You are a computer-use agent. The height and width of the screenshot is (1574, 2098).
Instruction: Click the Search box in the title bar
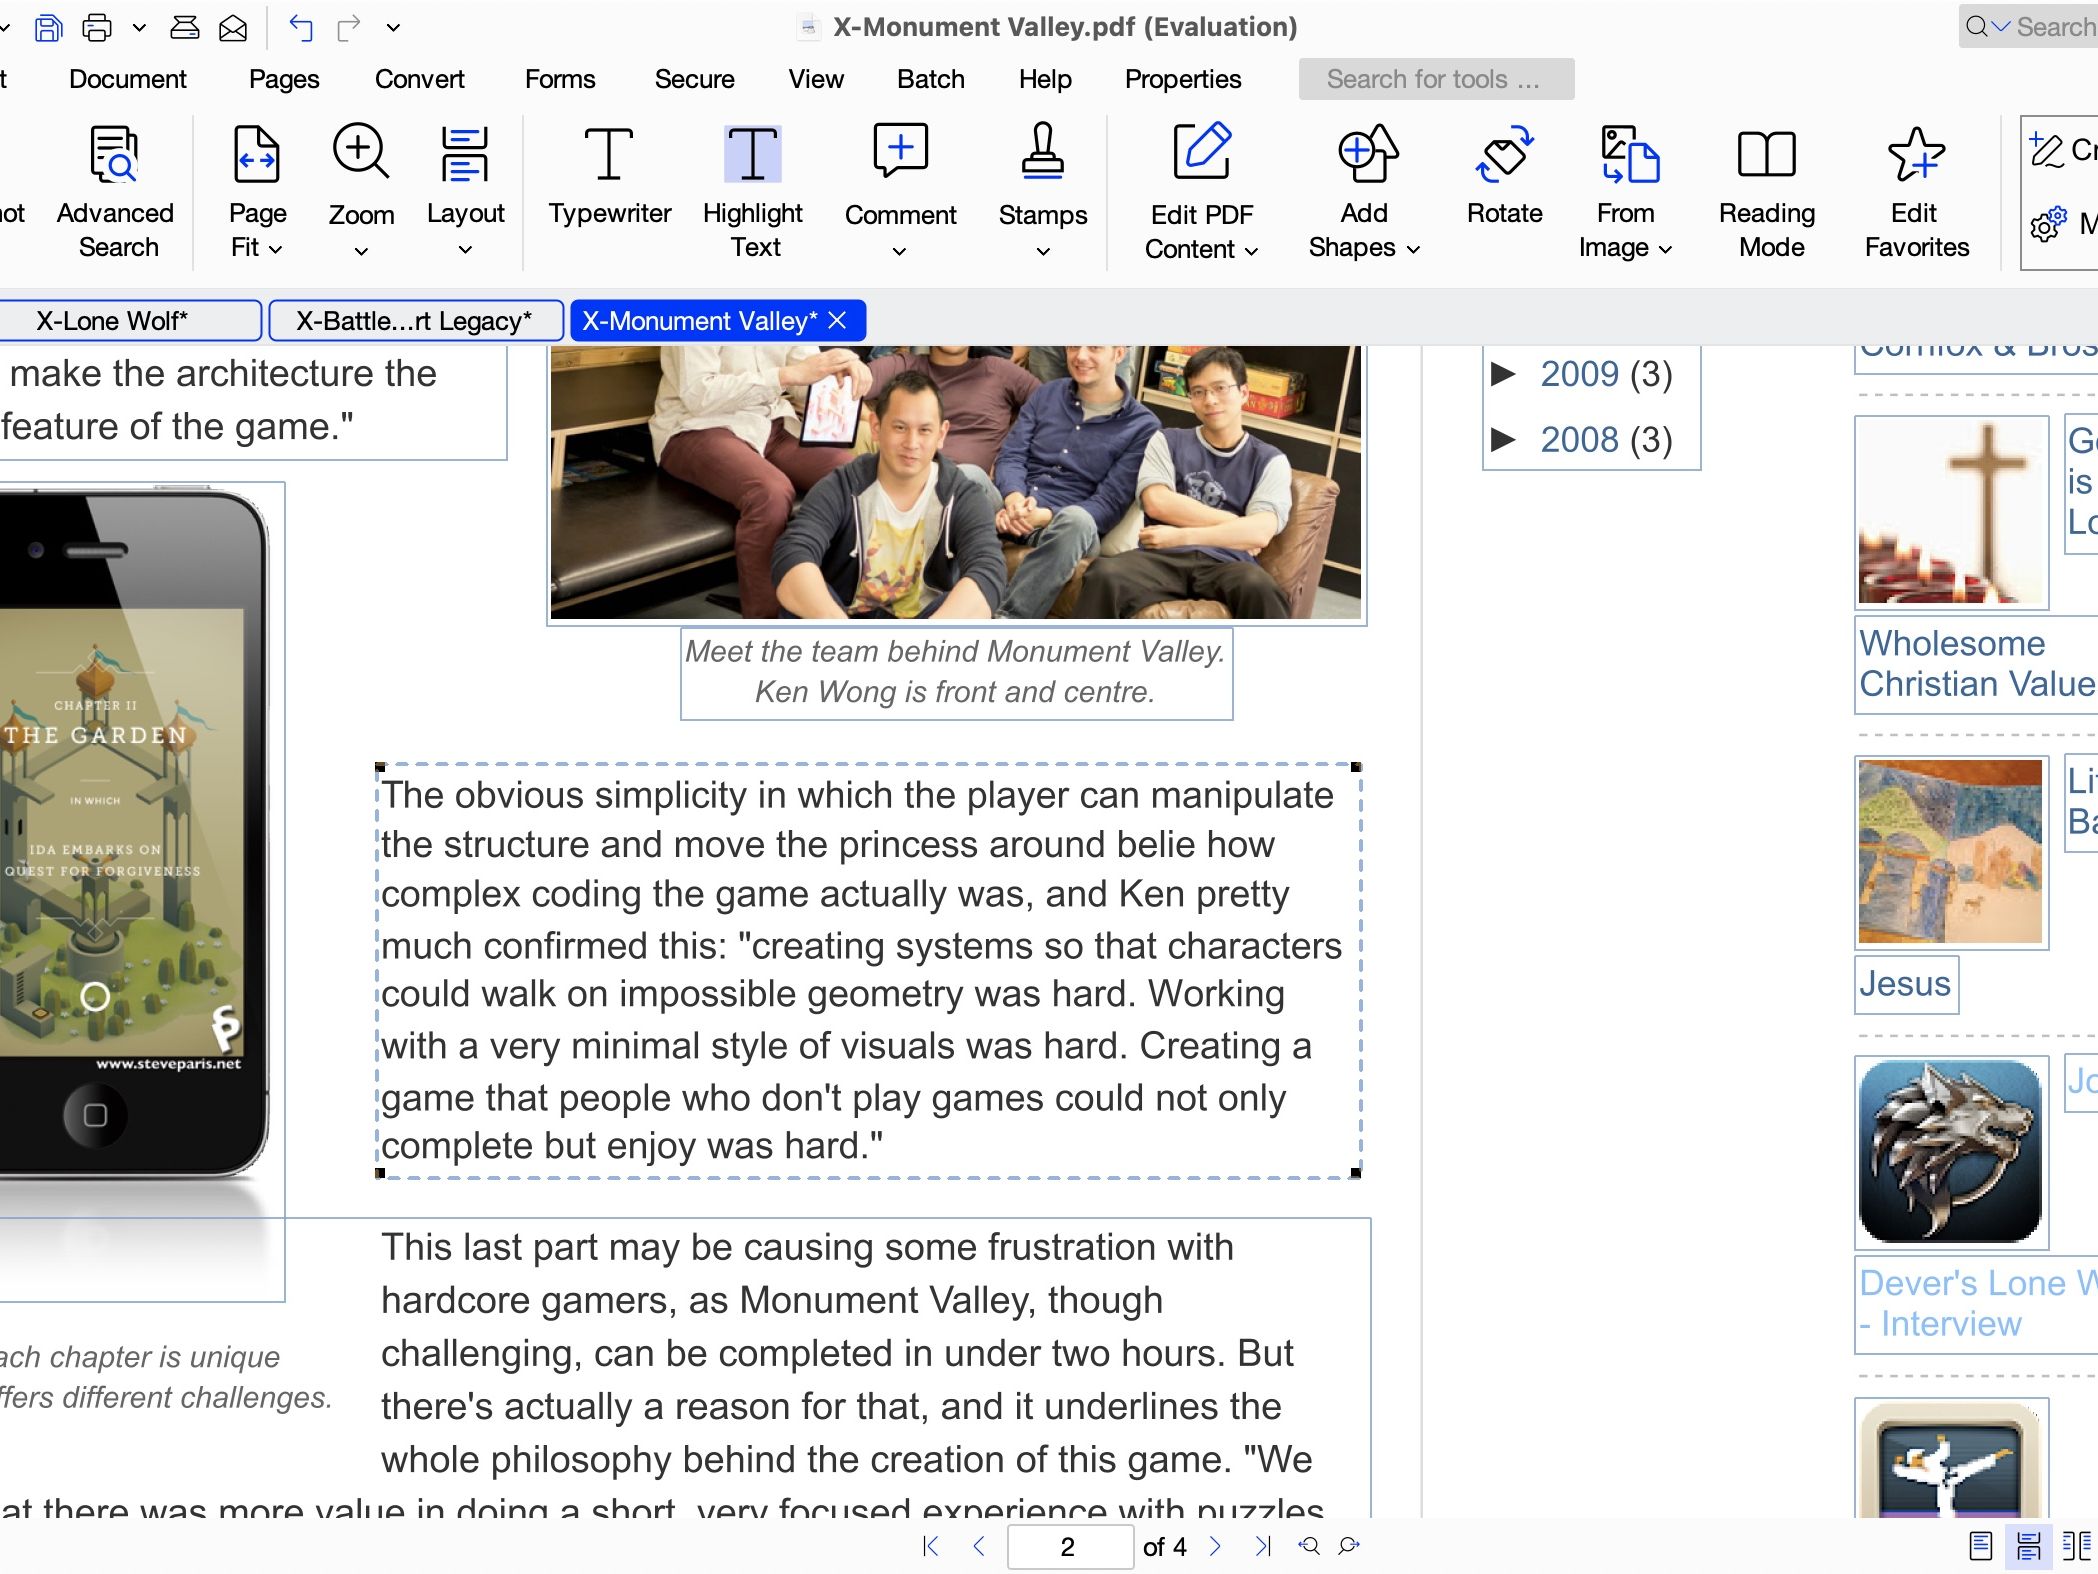click(2028, 27)
